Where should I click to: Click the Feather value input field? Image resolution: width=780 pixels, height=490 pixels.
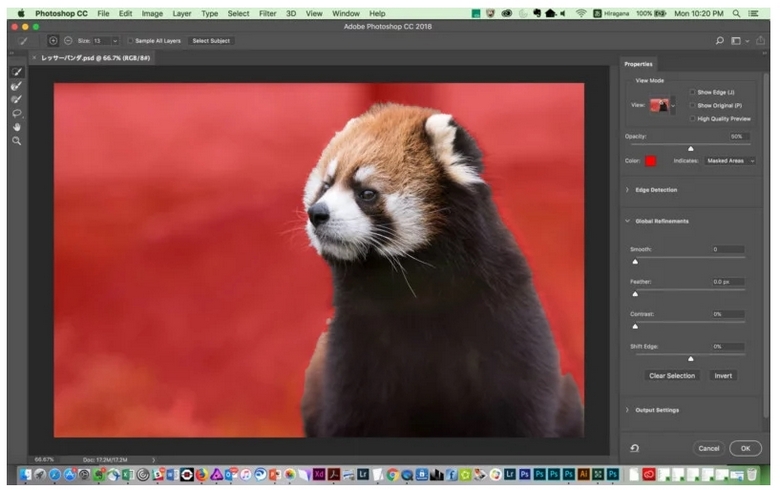[727, 282]
